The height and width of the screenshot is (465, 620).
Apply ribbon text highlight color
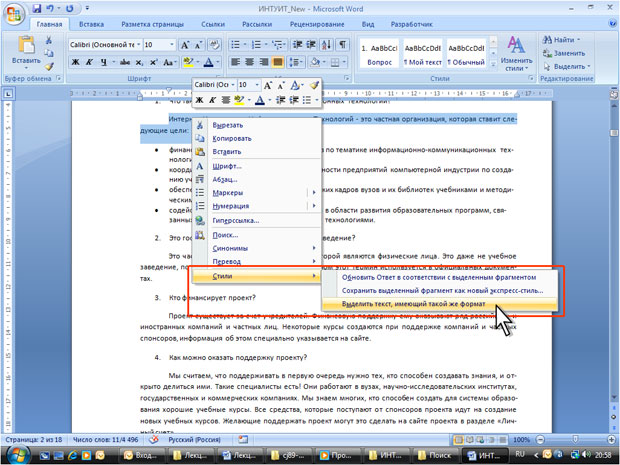point(188,62)
